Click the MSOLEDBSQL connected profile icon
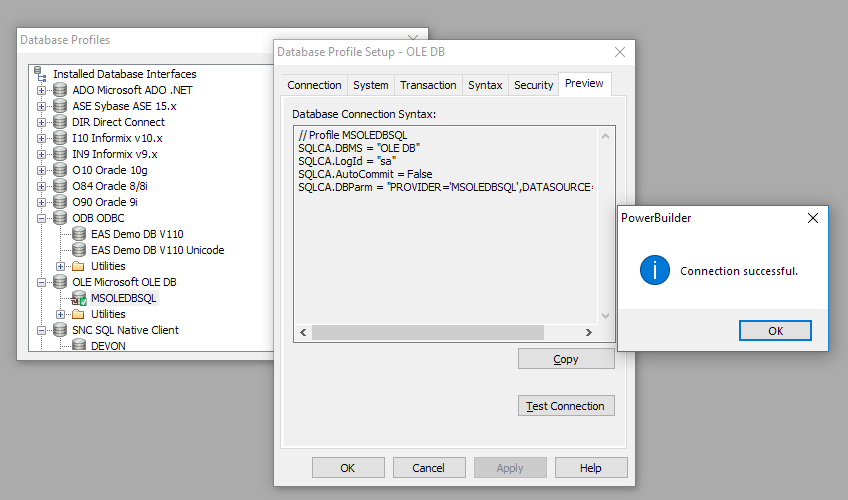The width and height of the screenshot is (848, 500). point(79,298)
